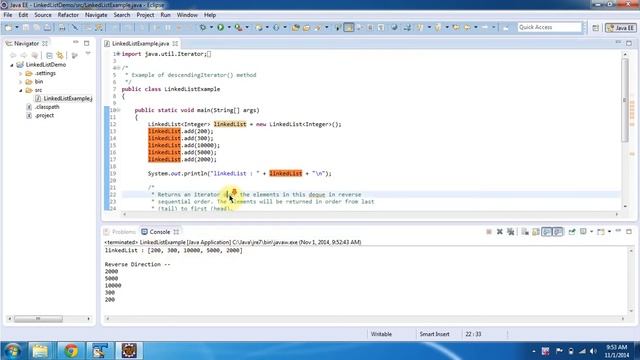640x360 pixels.
Task: Maximize the editor area
Action: (629, 43)
